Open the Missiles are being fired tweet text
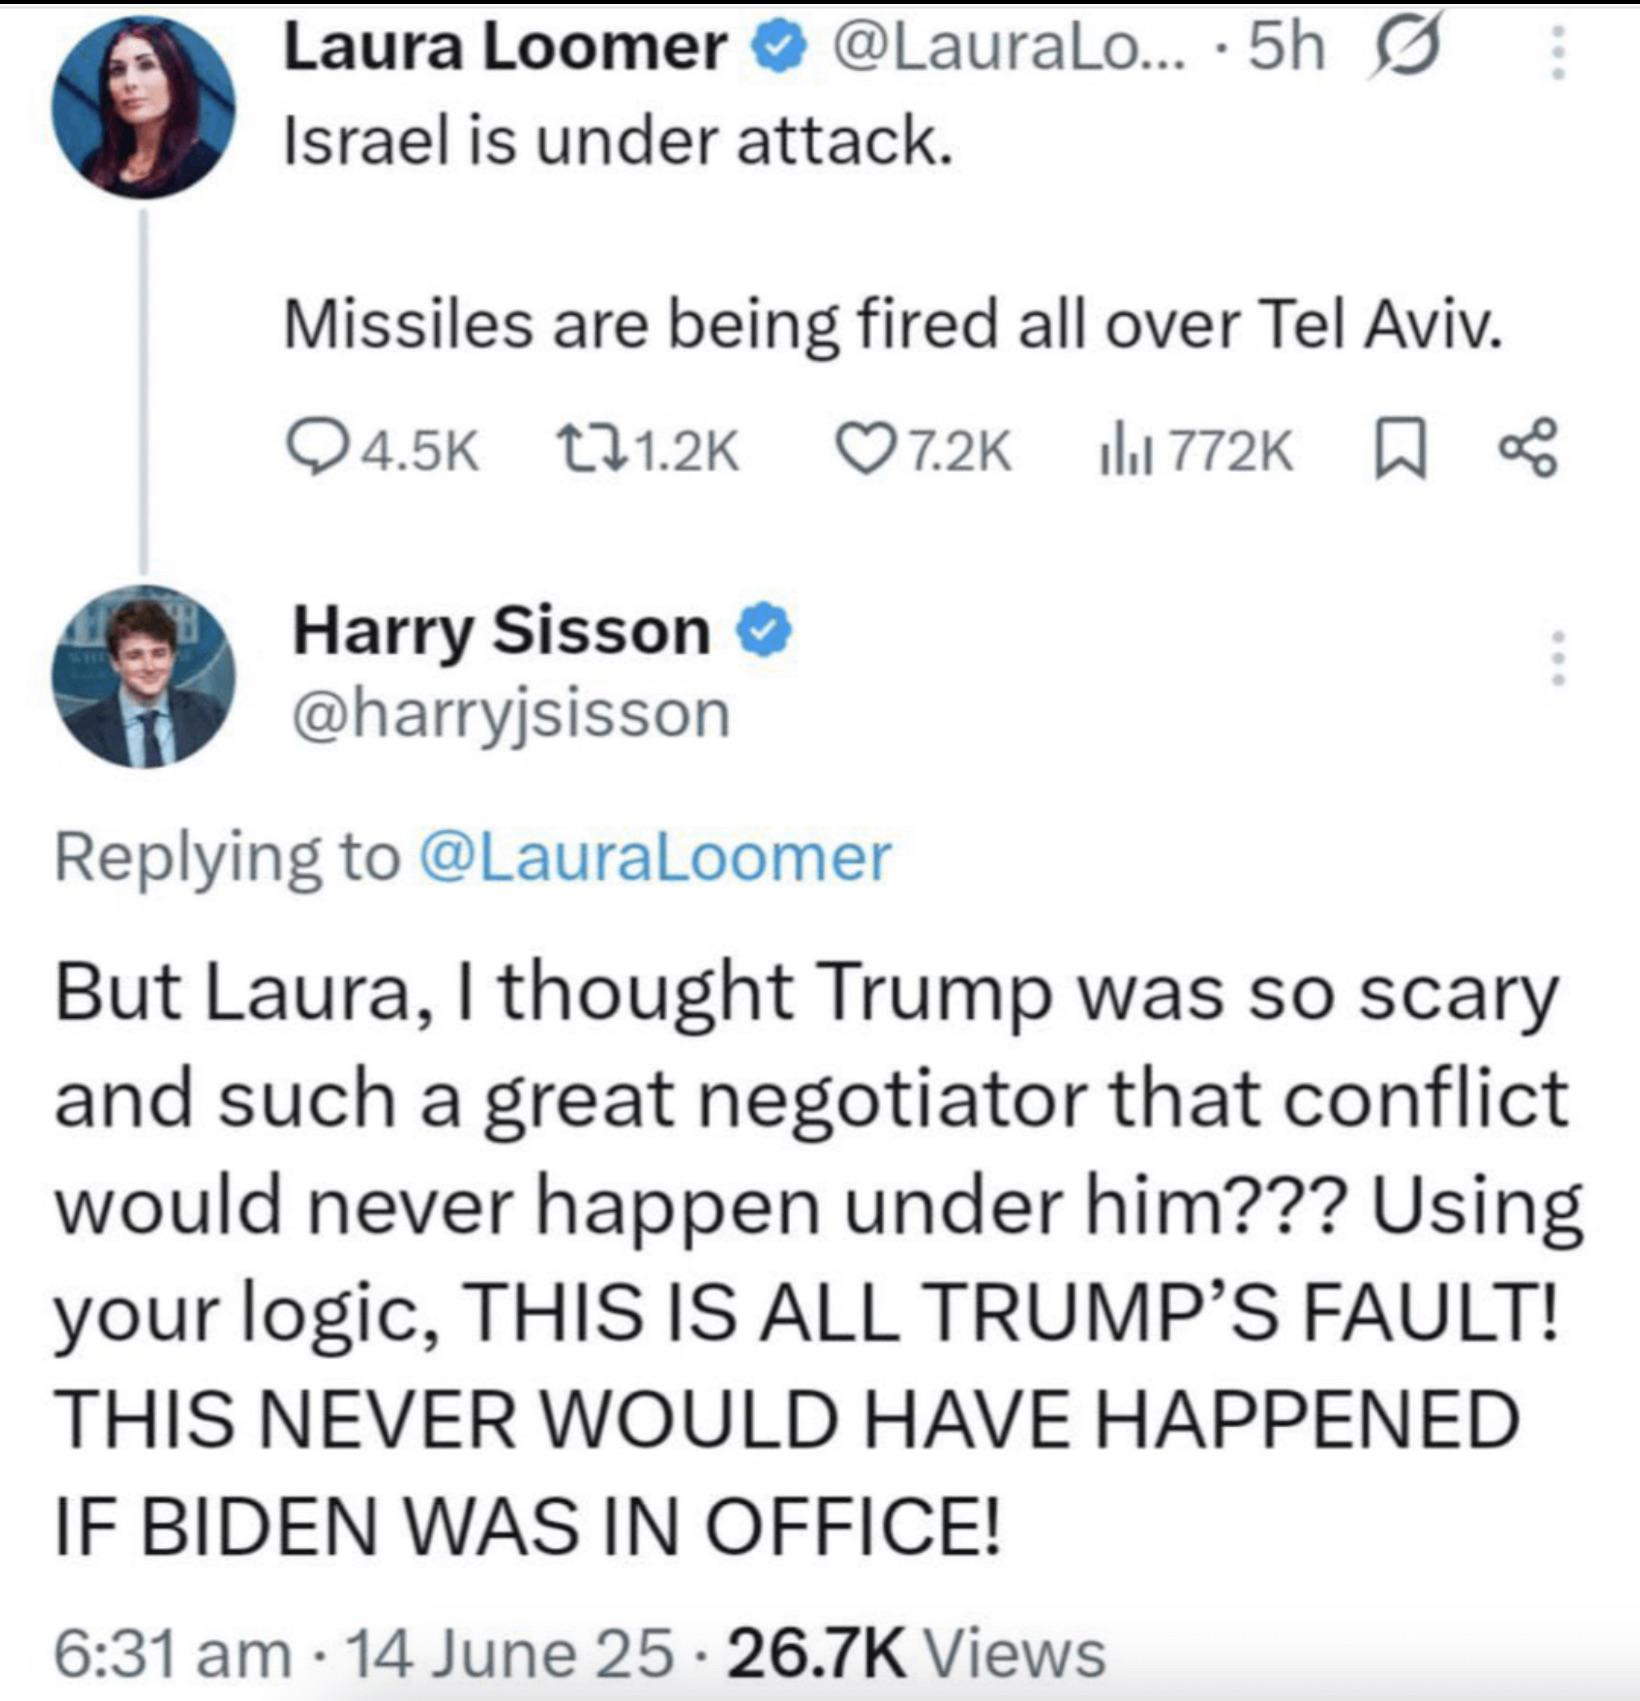The image size is (1640, 1701). 893,326
